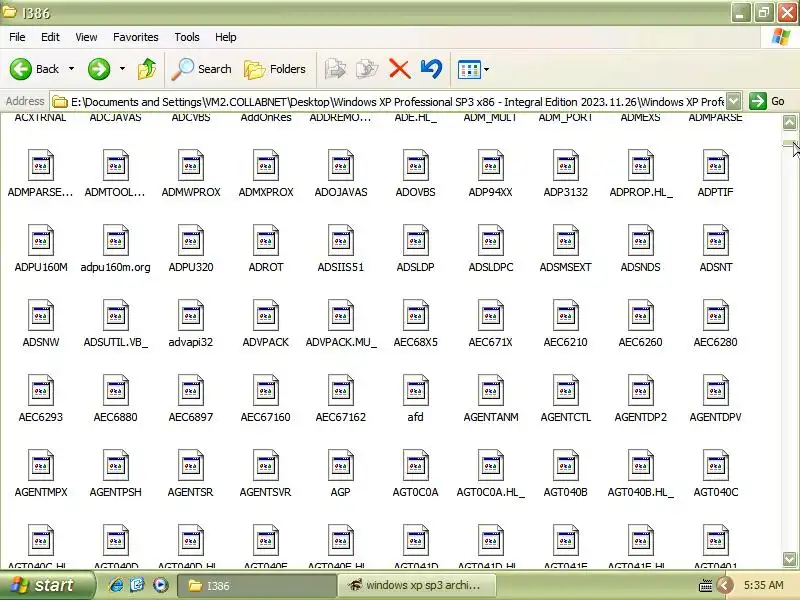Click the AGENTMPX file name

coord(41,492)
